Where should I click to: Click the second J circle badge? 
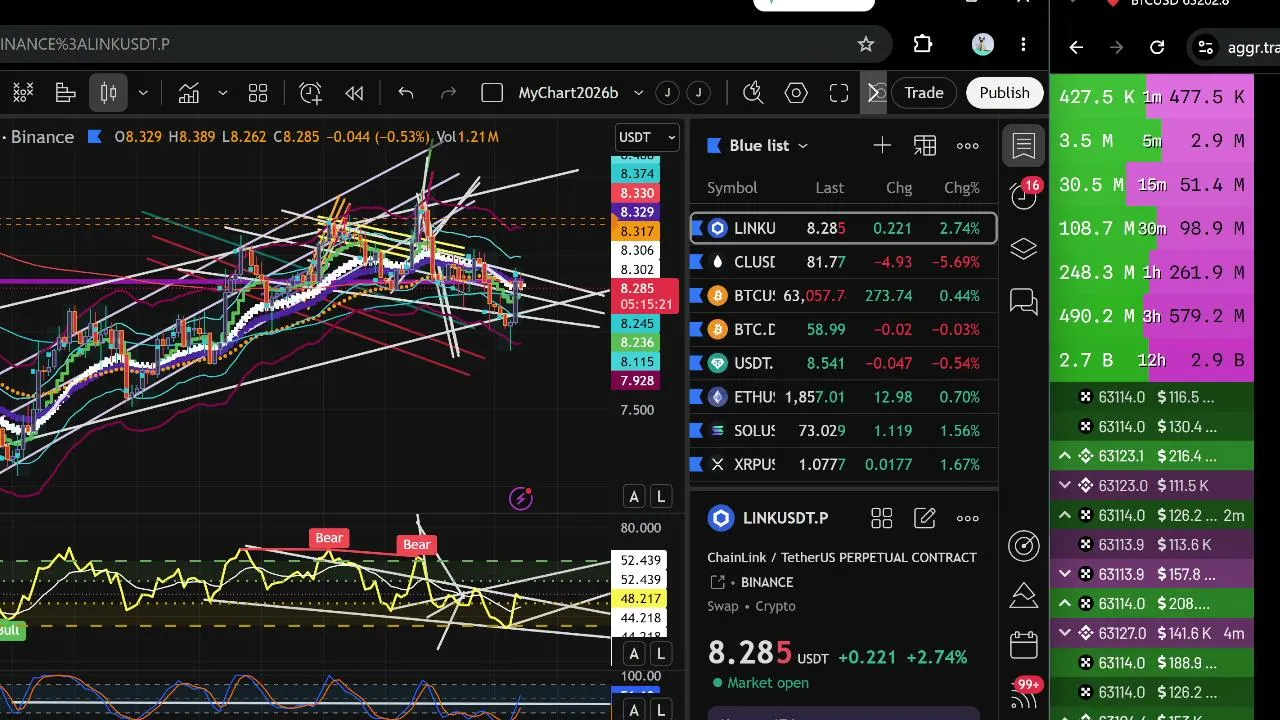tap(698, 93)
